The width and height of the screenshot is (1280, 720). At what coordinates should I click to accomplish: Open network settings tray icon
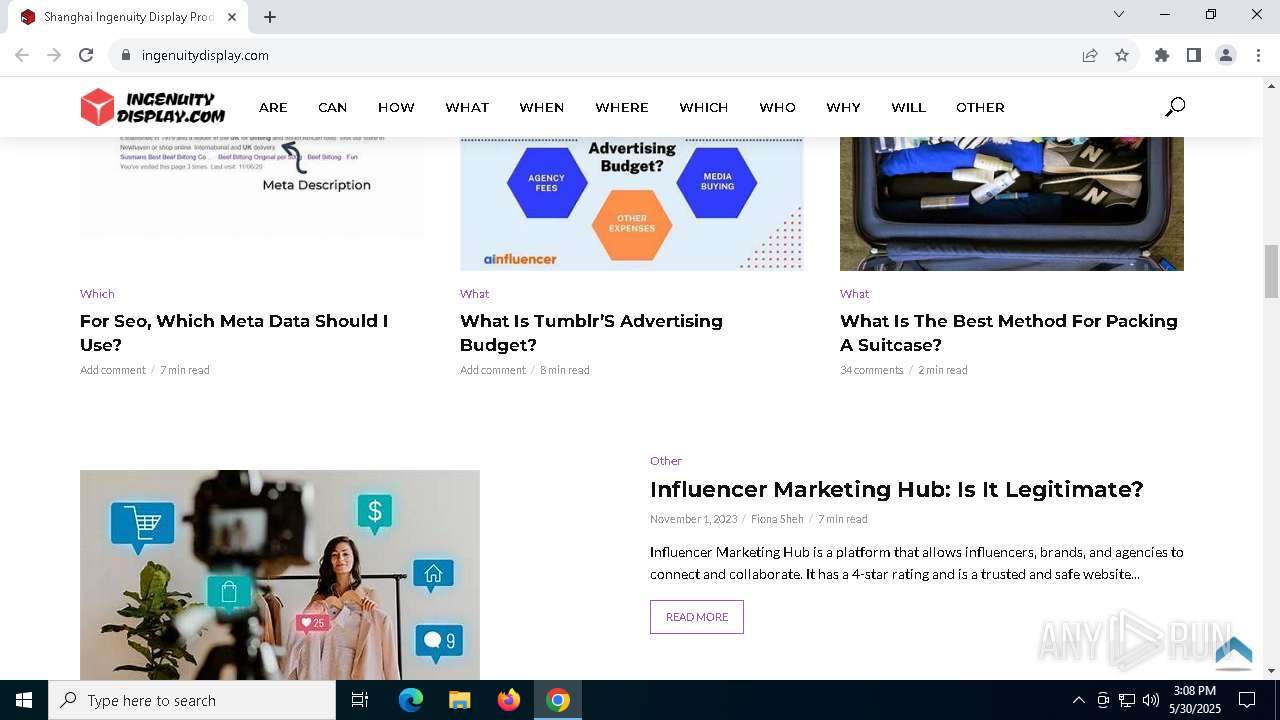click(1127, 700)
